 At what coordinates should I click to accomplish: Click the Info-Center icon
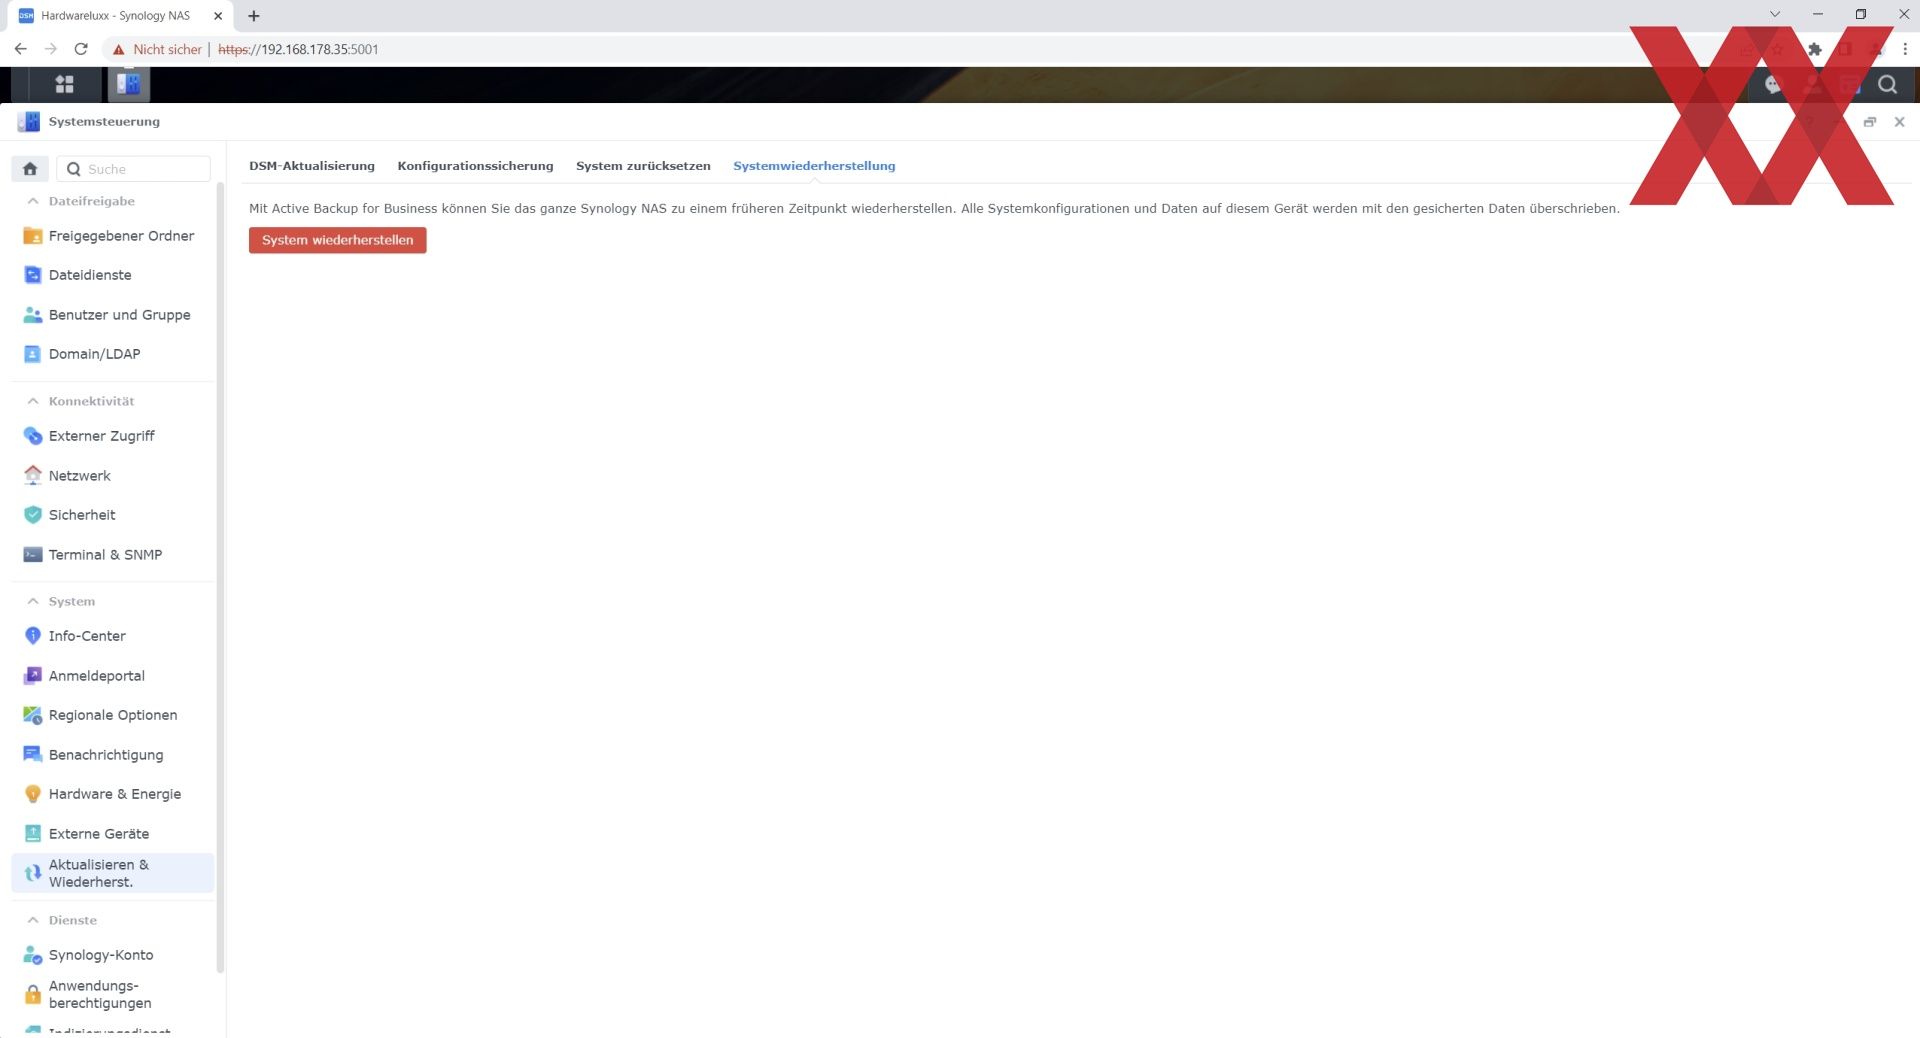pos(33,636)
